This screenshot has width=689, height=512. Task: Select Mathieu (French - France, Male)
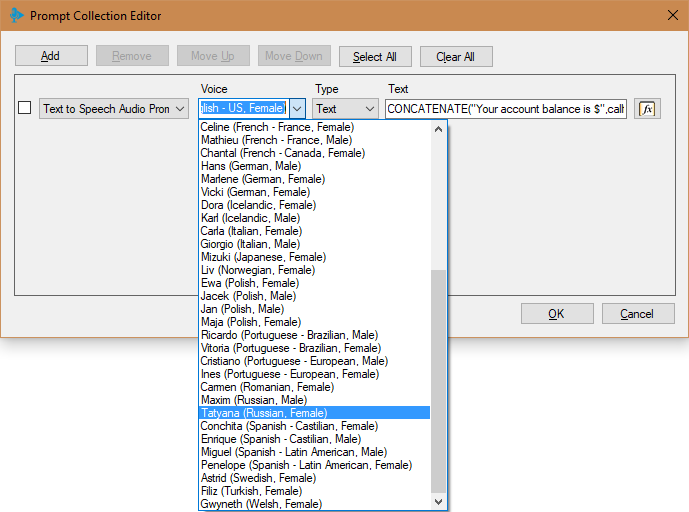click(315, 140)
